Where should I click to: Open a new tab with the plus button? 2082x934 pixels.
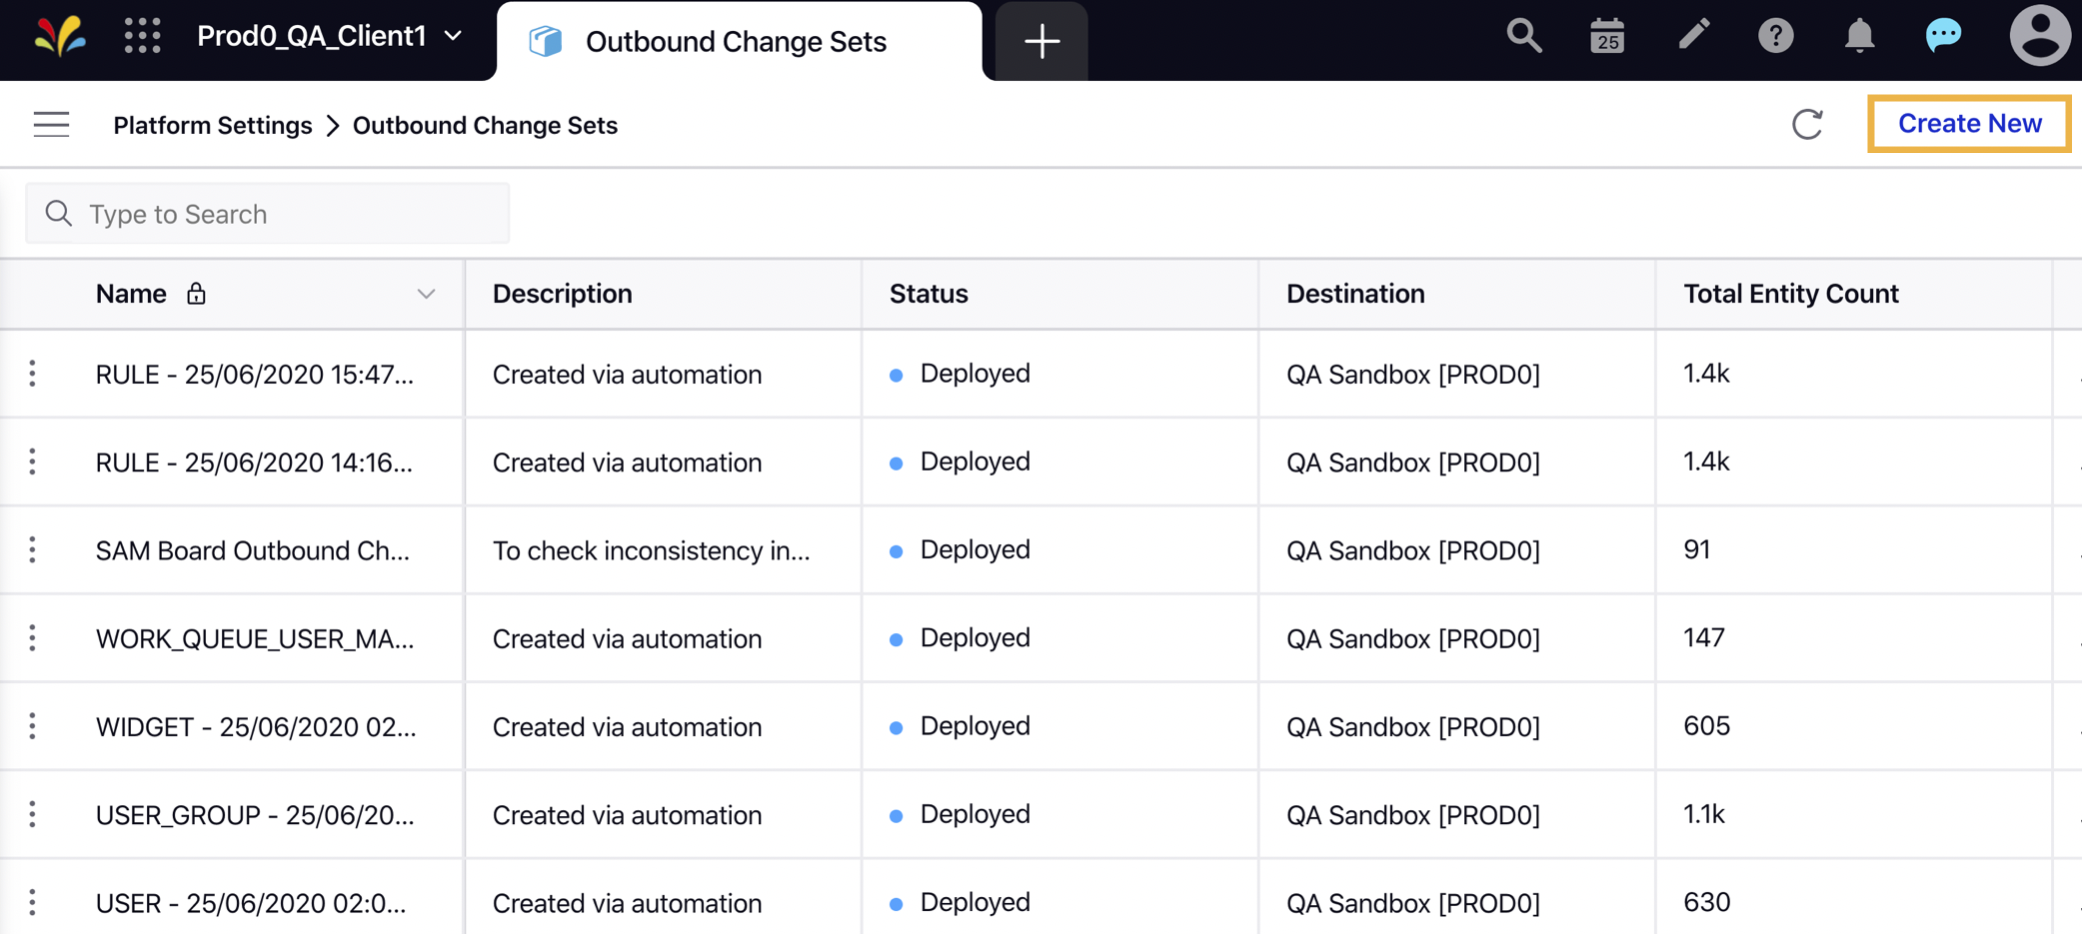[x=1041, y=42]
